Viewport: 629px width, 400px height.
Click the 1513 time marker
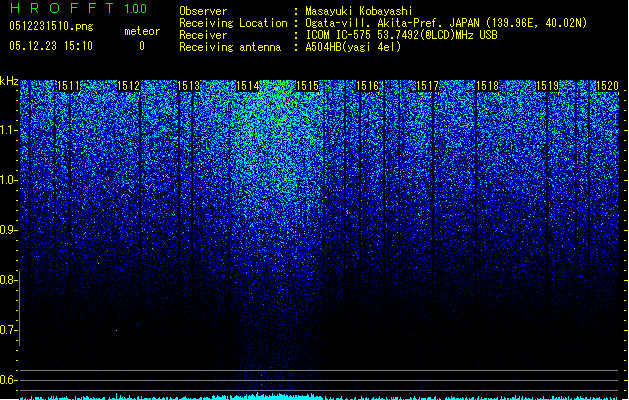188,86
